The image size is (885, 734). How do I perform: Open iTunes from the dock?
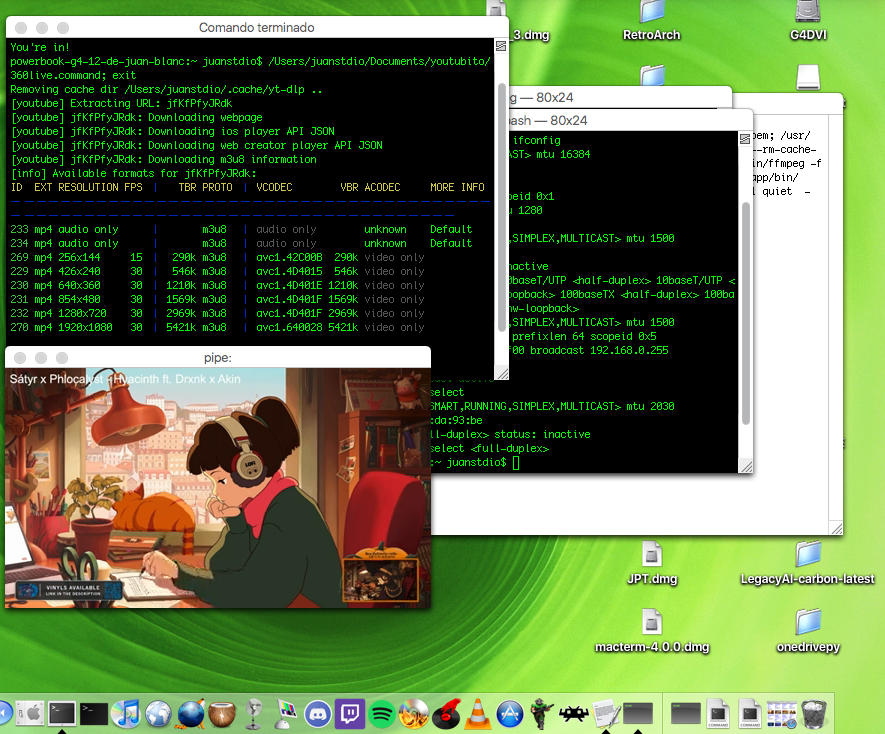(126, 713)
